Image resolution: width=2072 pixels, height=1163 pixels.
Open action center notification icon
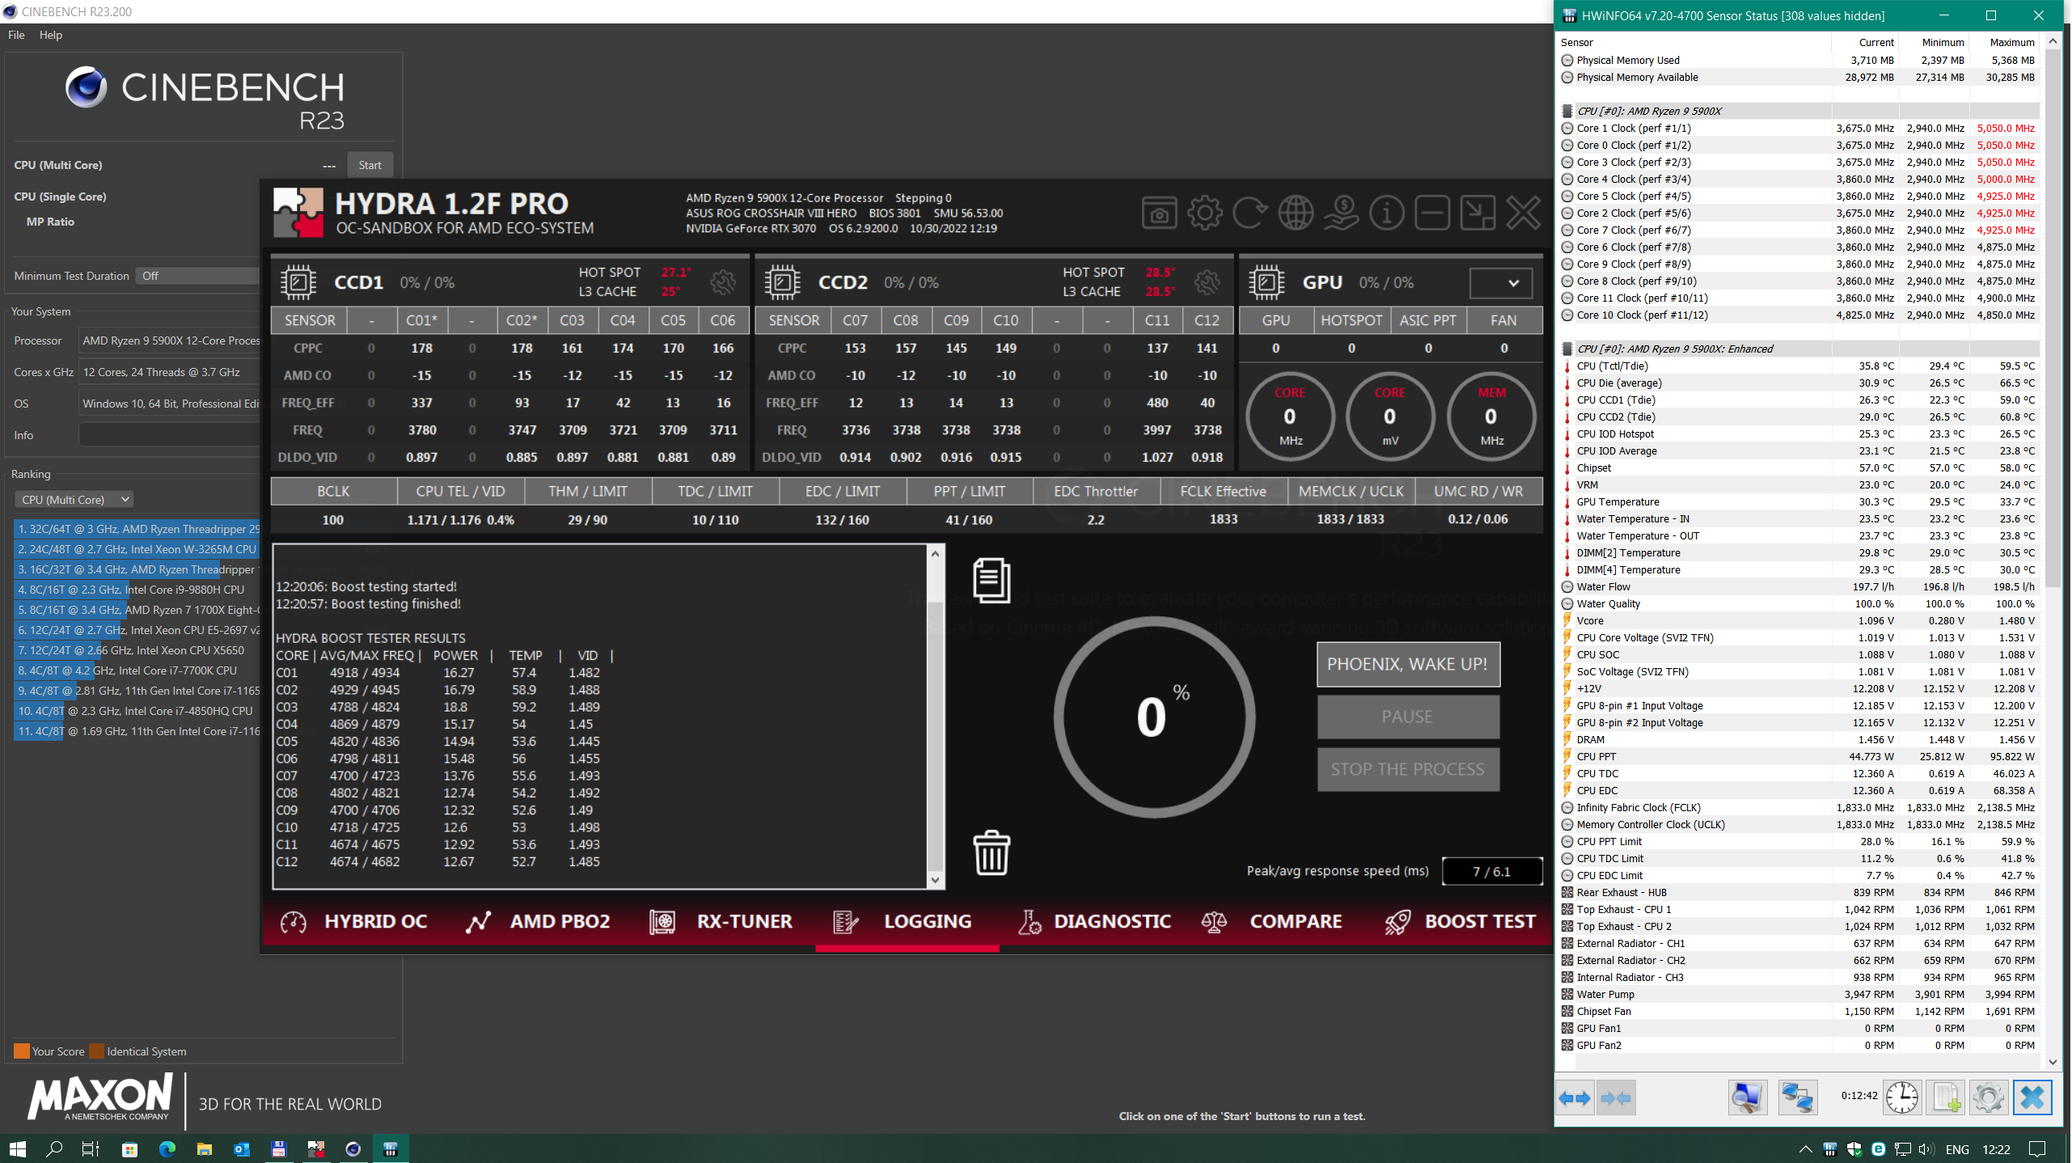coord(2037,1149)
